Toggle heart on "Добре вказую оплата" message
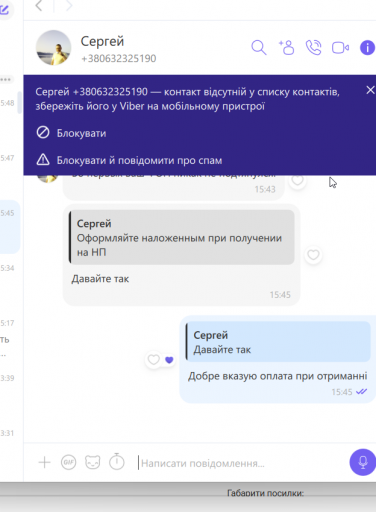The width and height of the screenshot is (376, 512). (154, 360)
